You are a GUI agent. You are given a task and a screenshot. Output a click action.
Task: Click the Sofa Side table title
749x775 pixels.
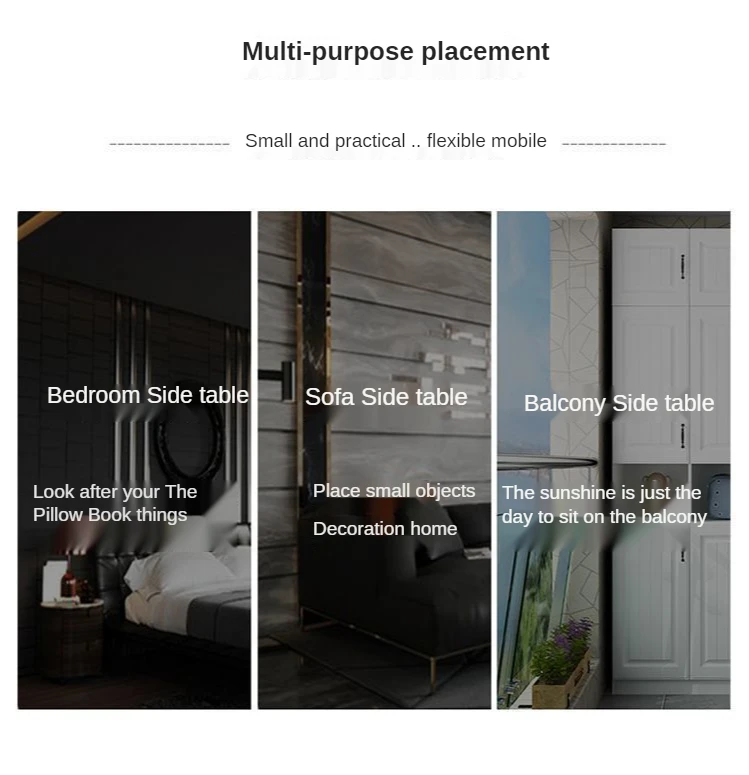tap(386, 397)
